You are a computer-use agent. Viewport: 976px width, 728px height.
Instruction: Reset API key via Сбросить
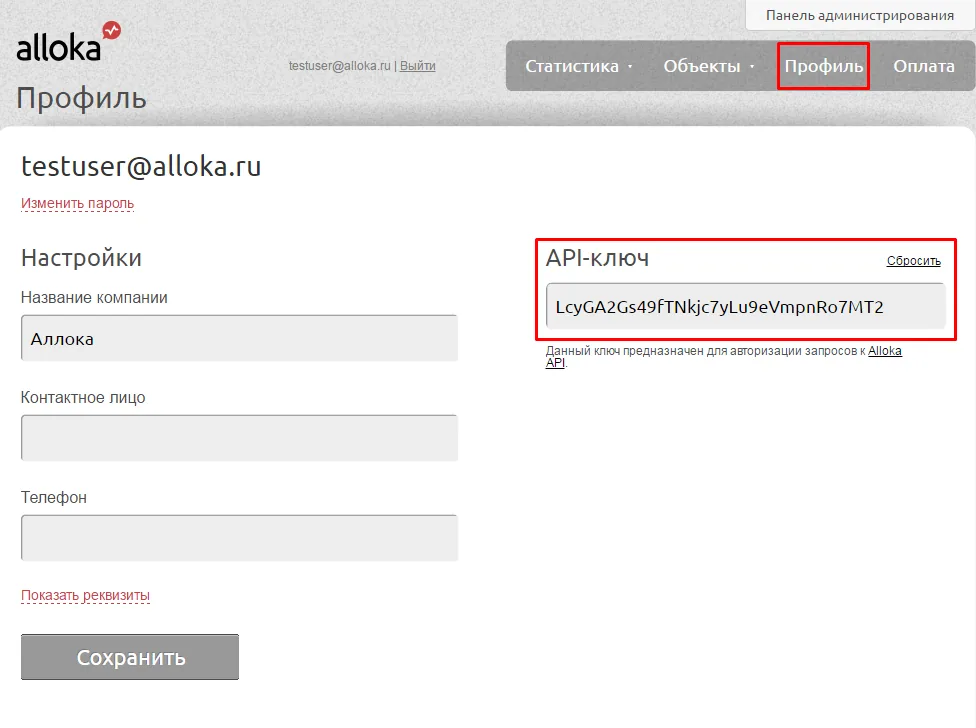(x=913, y=261)
